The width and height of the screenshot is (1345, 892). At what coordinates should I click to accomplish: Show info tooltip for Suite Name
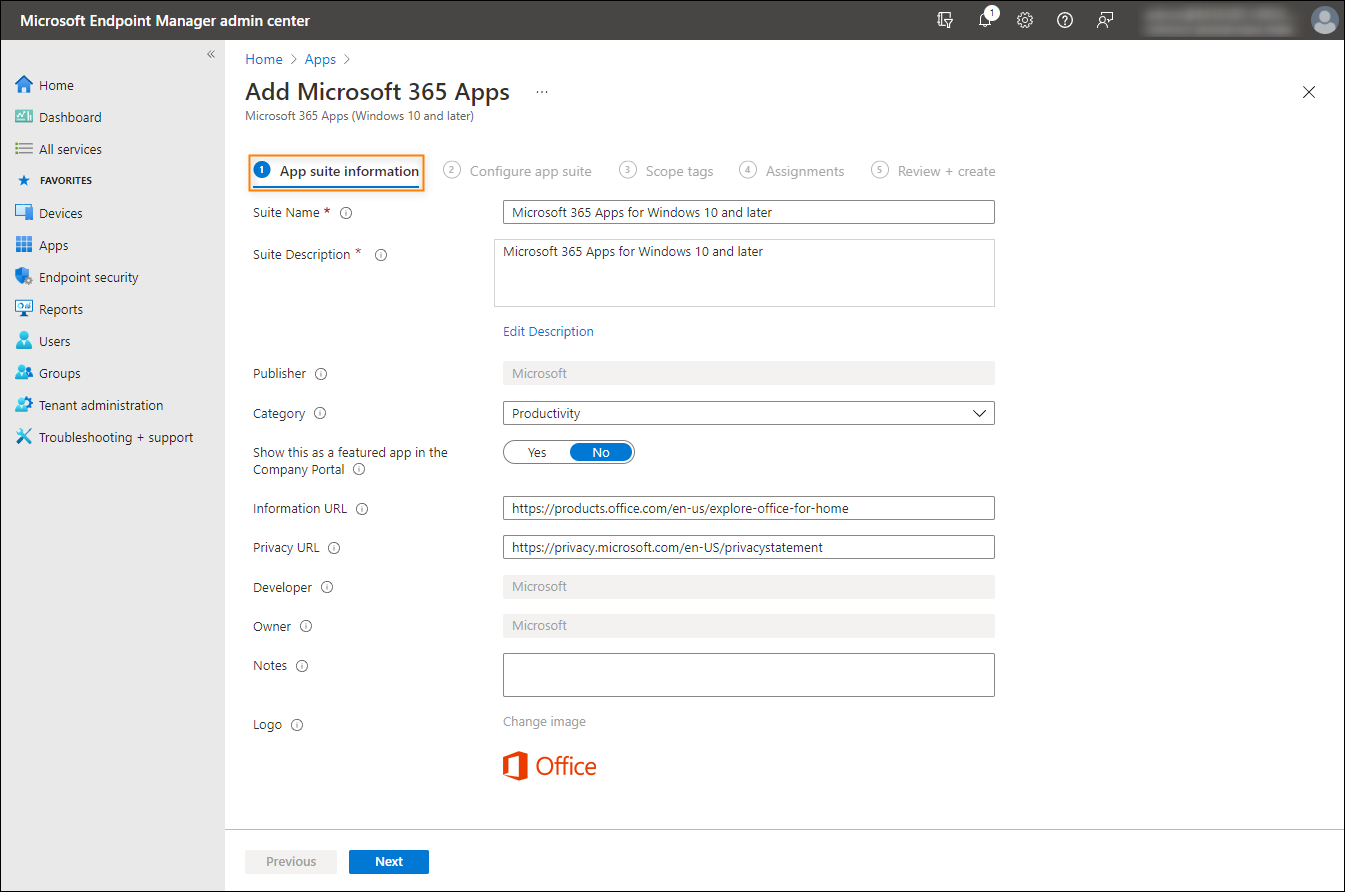tap(346, 213)
